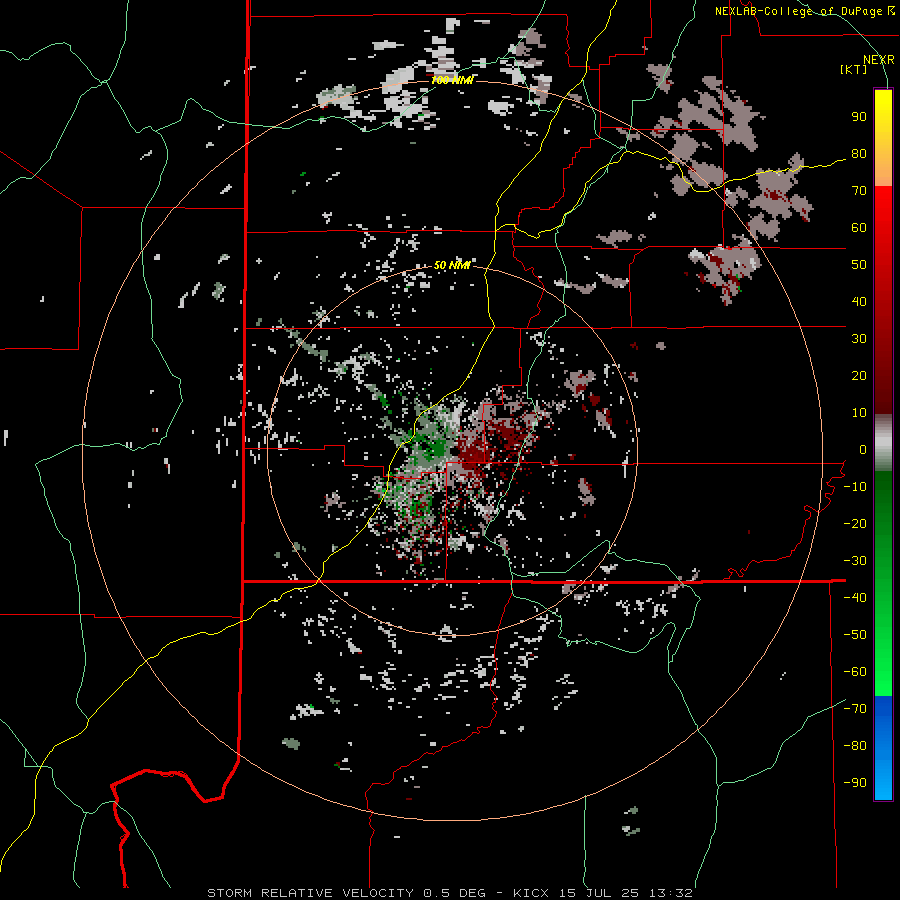Click the NEXR label above color scale
This screenshot has width=900, height=900.
pos(879,60)
